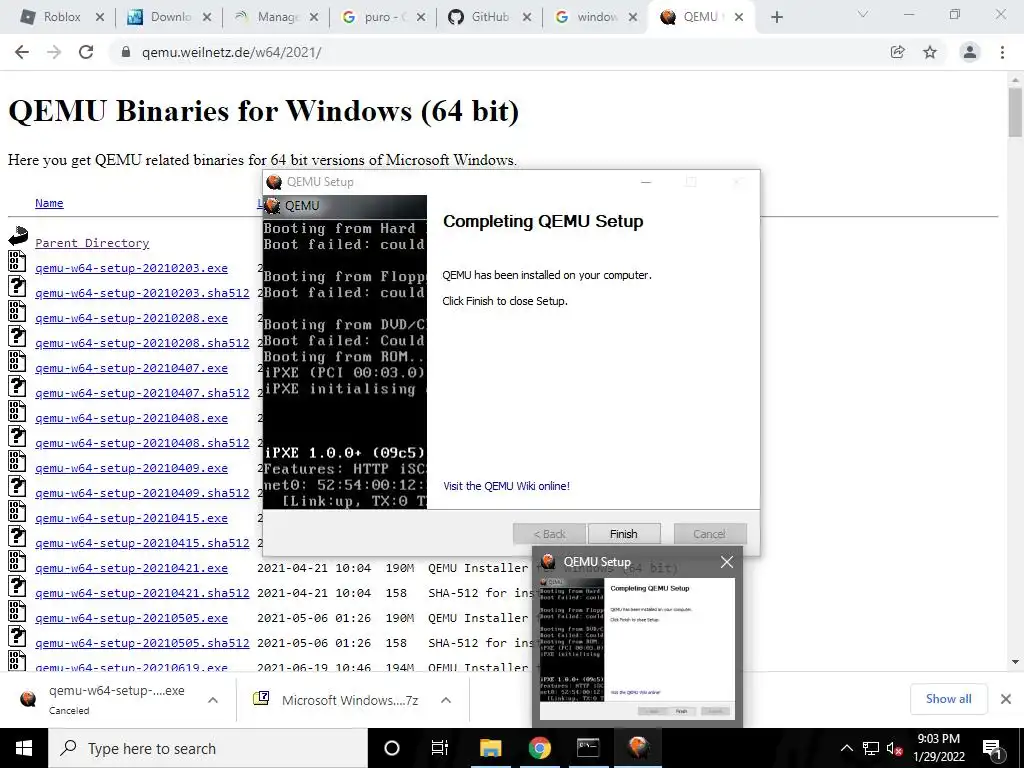Open Task View on the taskbar
Screen dimensions: 1024x768
click(x=440, y=748)
